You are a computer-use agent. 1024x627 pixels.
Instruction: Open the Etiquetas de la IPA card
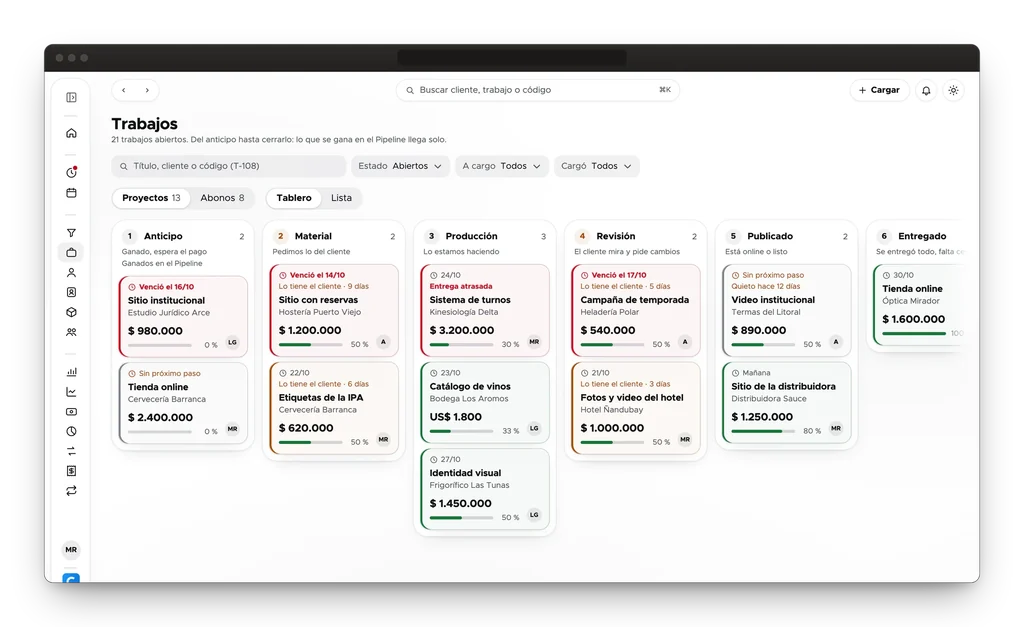coord(334,408)
